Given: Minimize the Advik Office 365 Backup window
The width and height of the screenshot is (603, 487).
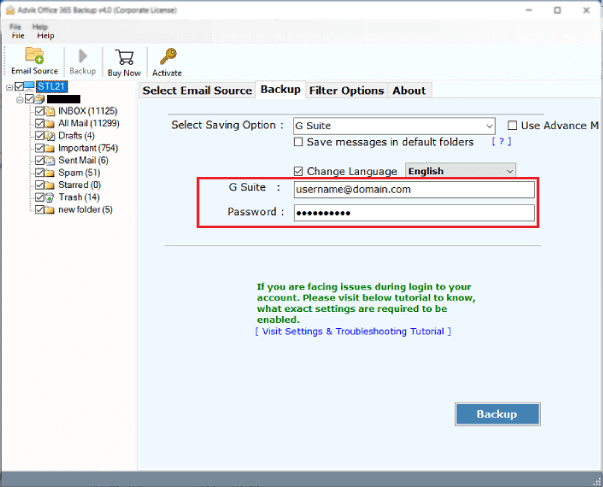Looking at the screenshot, I should 529,10.
